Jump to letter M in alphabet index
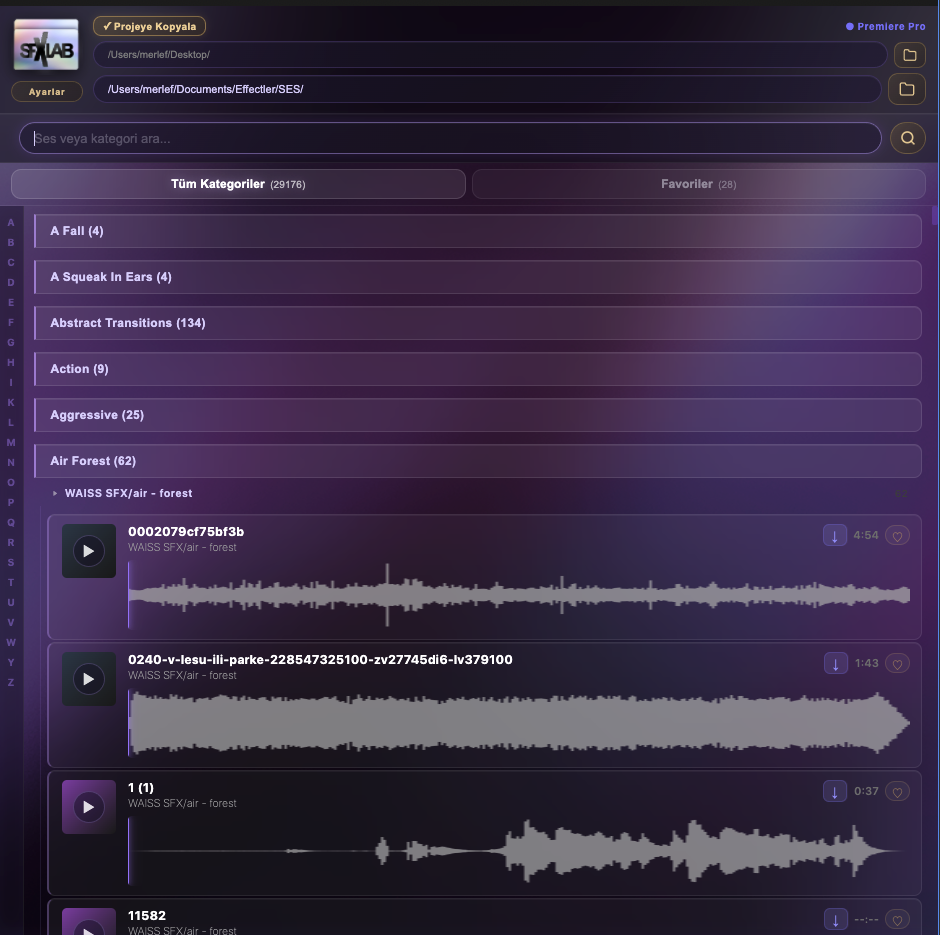The width and height of the screenshot is (940, 935). click(x=11, y=442)
